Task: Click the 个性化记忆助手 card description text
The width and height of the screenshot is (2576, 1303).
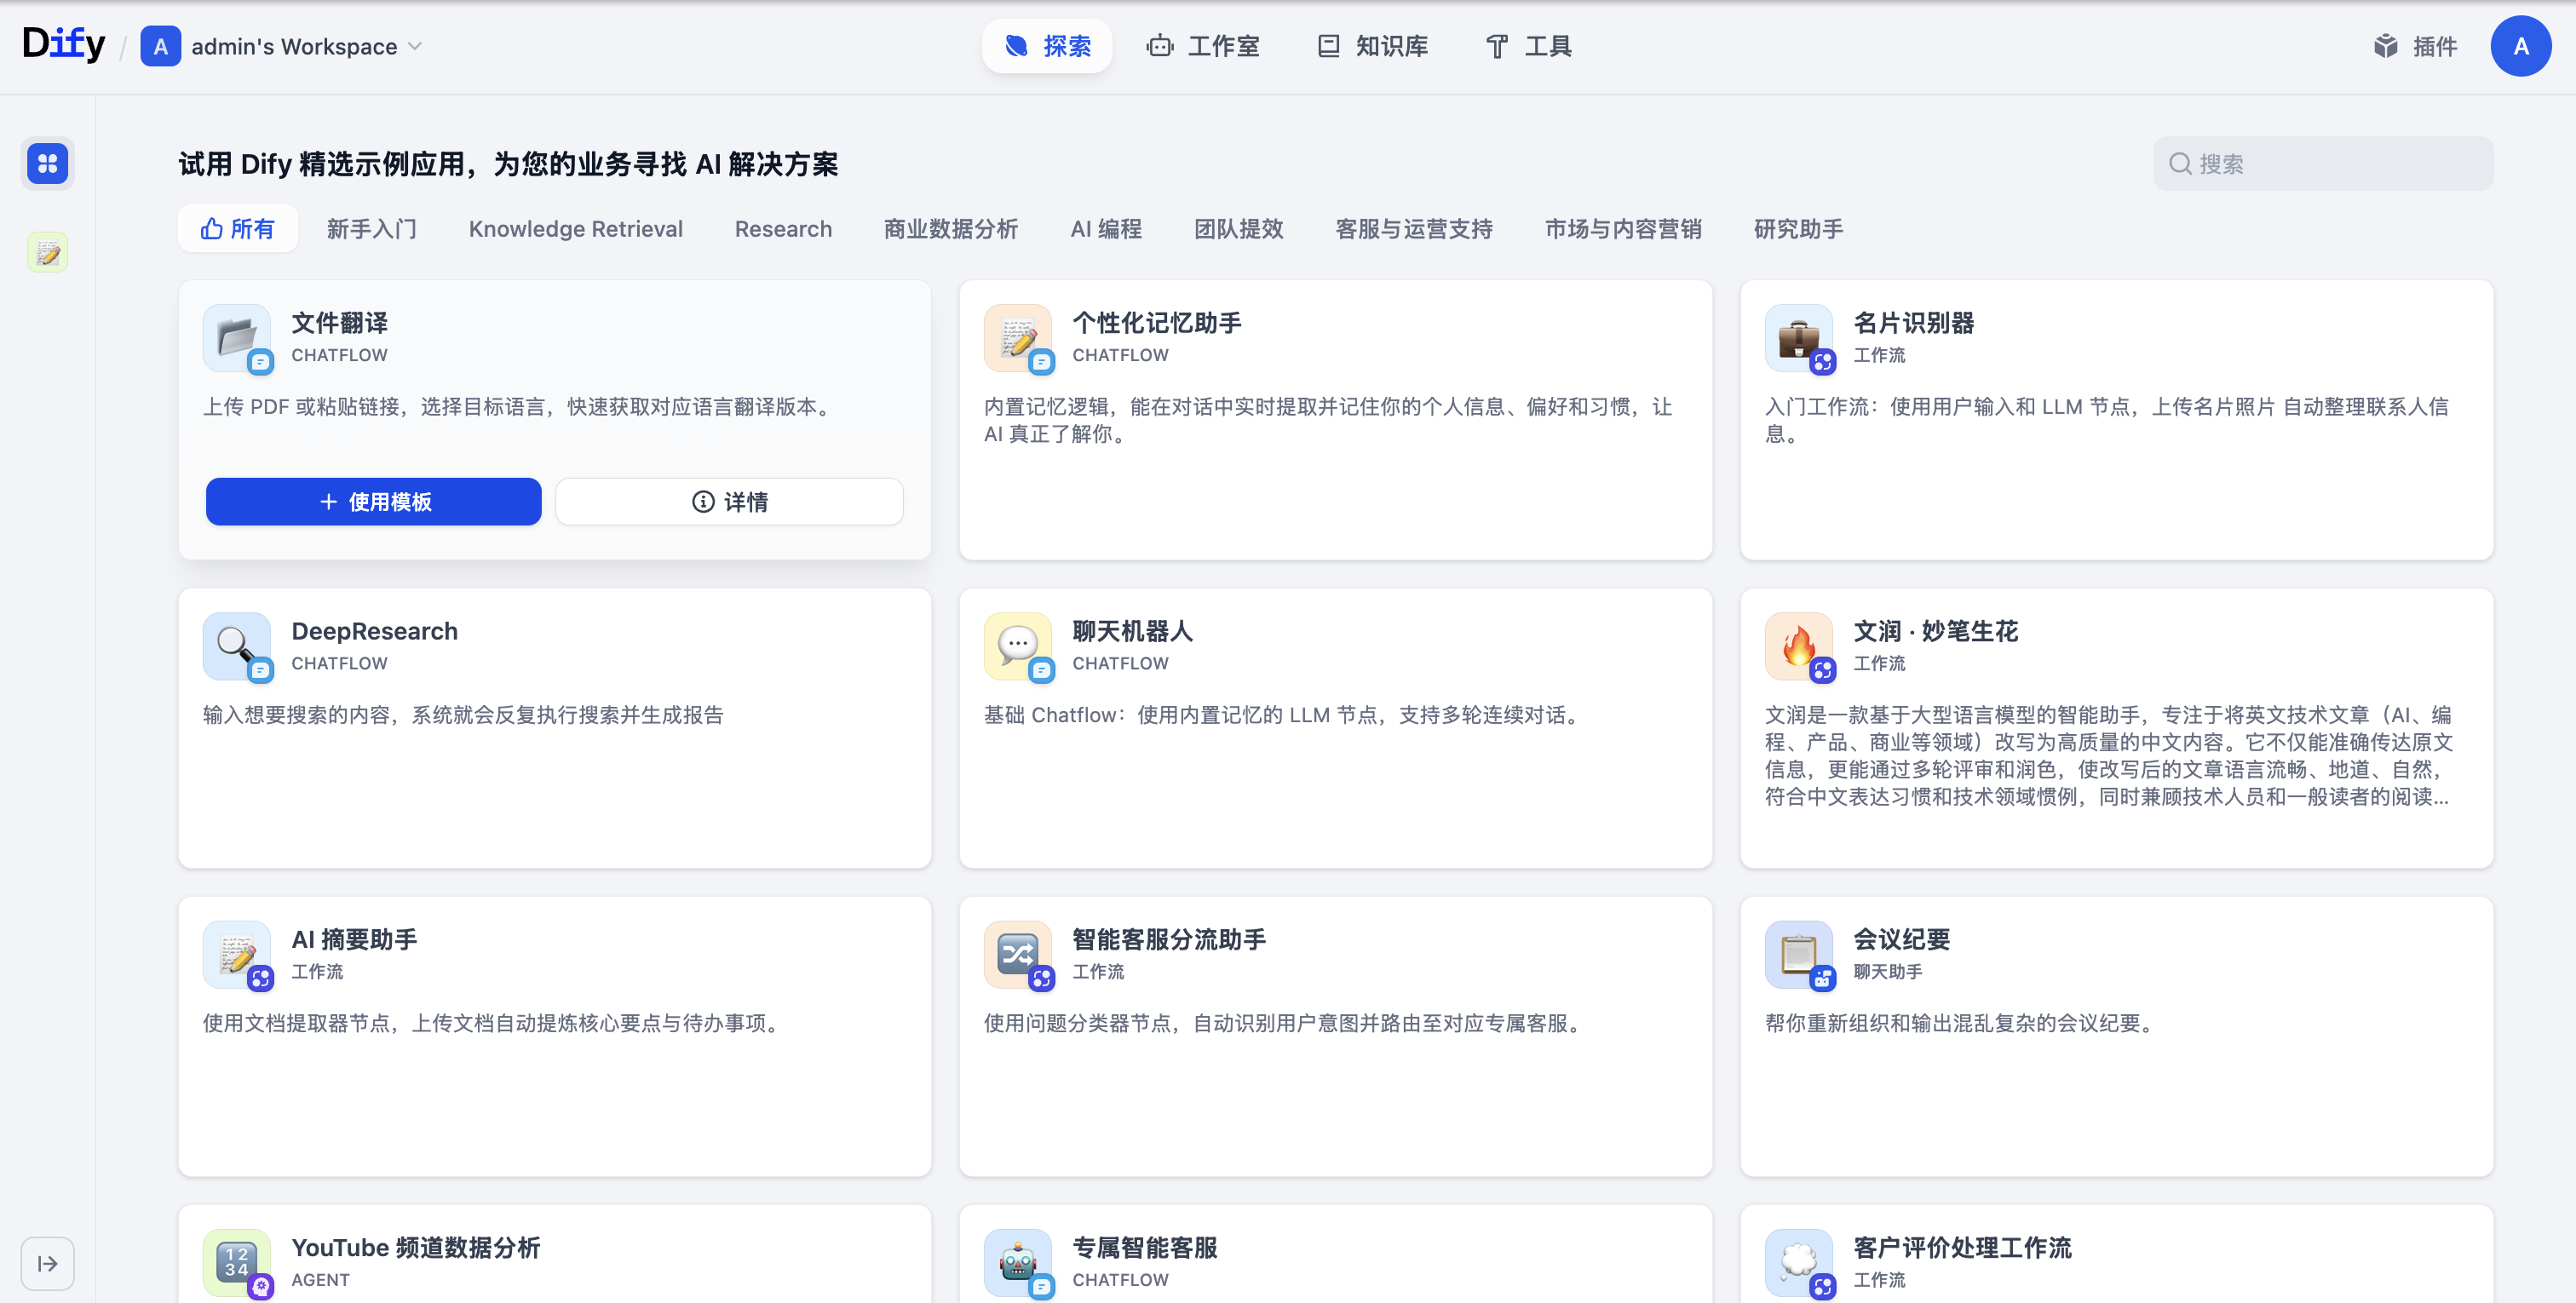Action: coord(1328,420)
